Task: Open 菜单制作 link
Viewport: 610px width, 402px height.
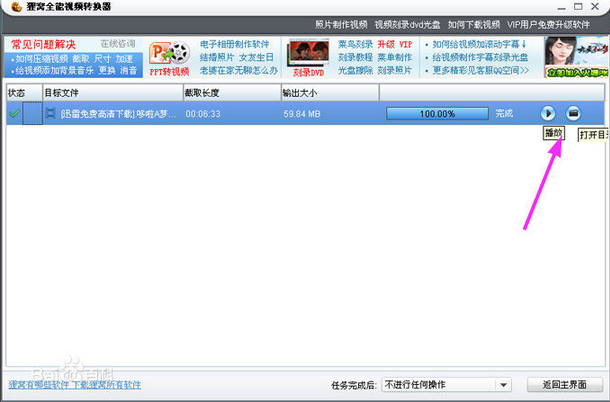Action: (x=394, y=57)
